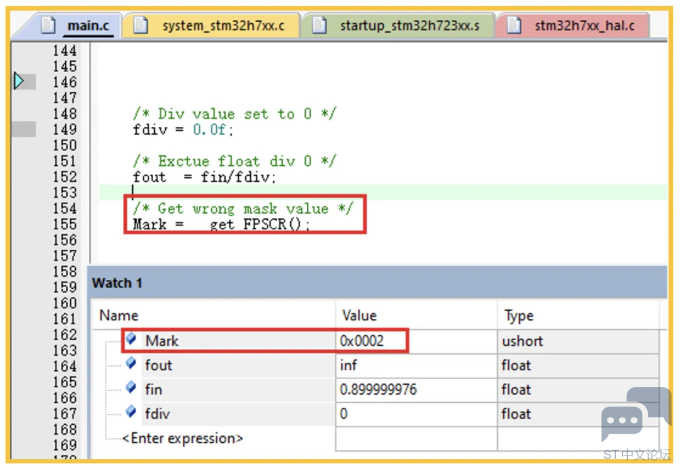Click the Type column header
Screen dimensions: 680x470
[x=519, y=316]
